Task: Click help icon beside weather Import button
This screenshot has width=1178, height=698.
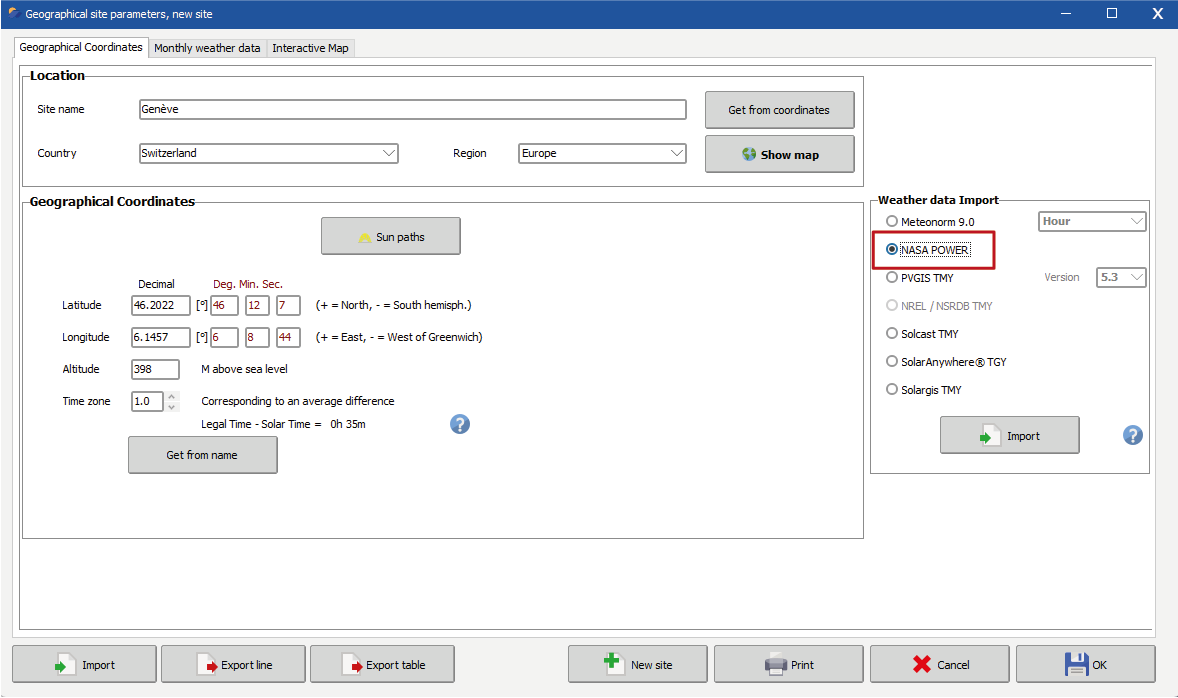Action: [1132, 435]
